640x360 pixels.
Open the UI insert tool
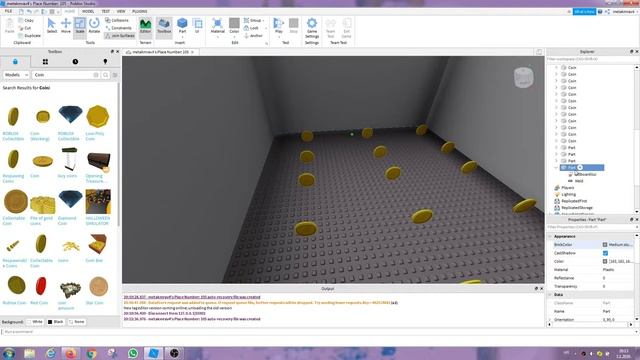tap(198, 25)
